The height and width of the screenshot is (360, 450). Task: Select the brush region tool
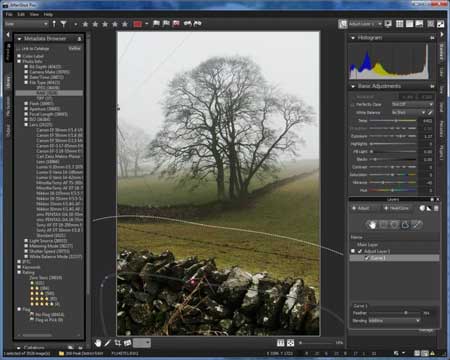tap(416, 225)
